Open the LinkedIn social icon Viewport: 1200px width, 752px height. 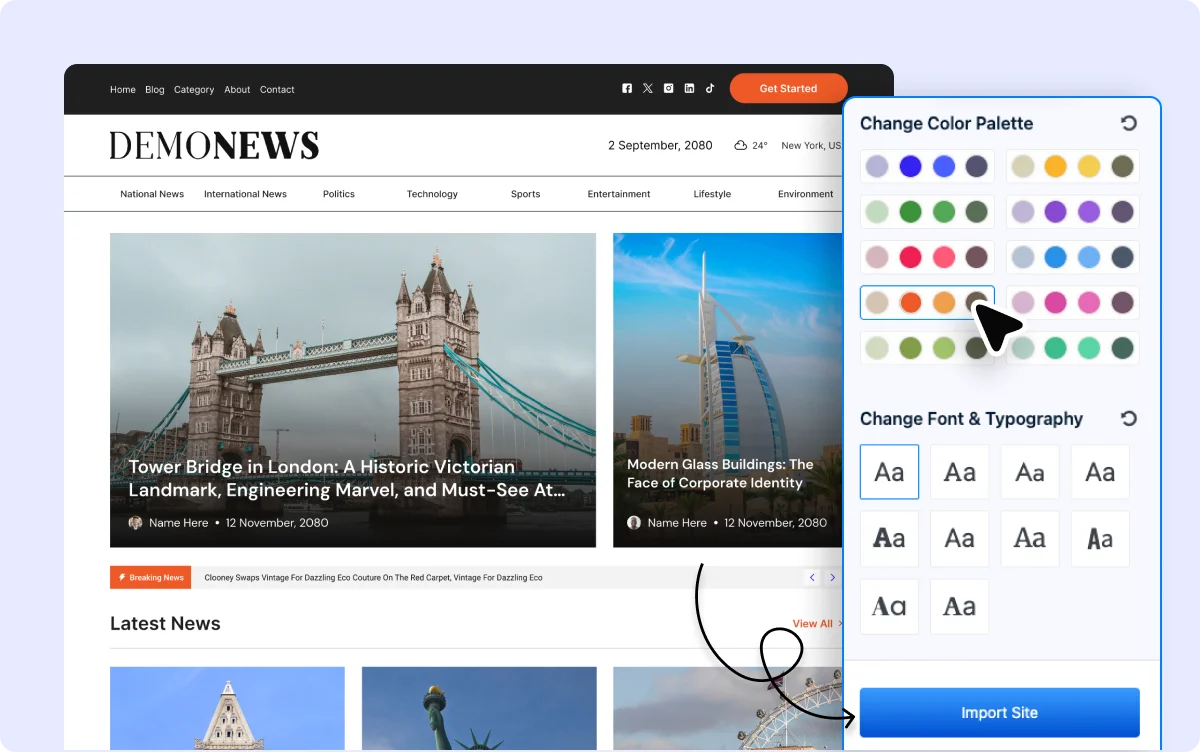(689, 88)
